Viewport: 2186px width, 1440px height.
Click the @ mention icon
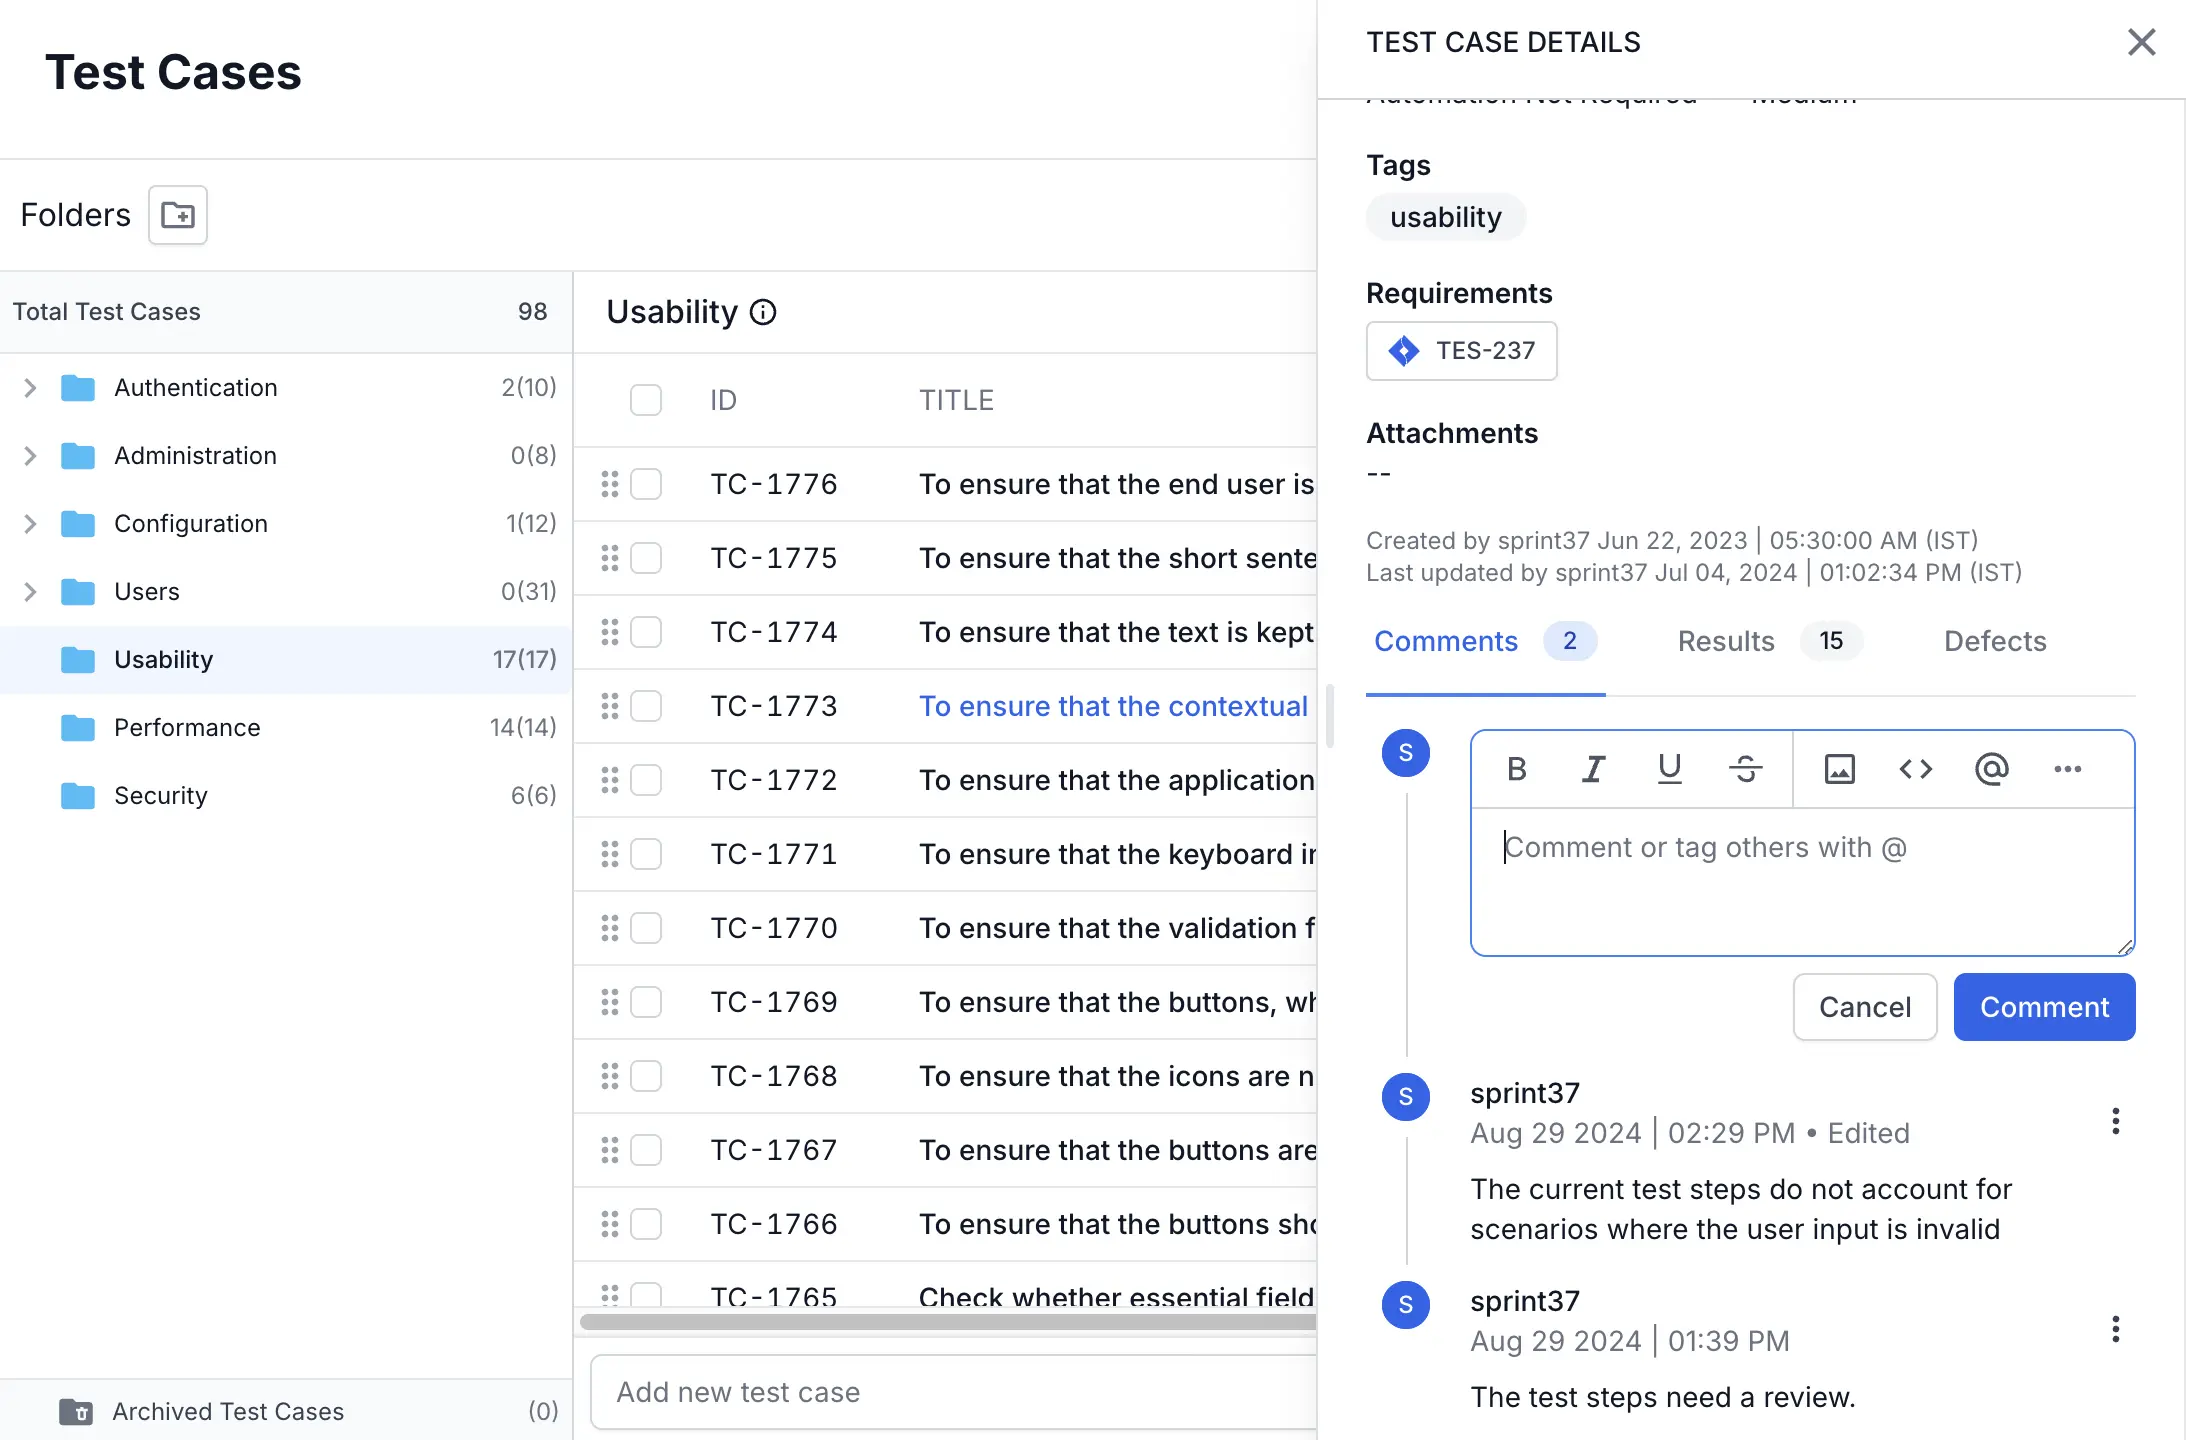click(x=1991, y=769)
